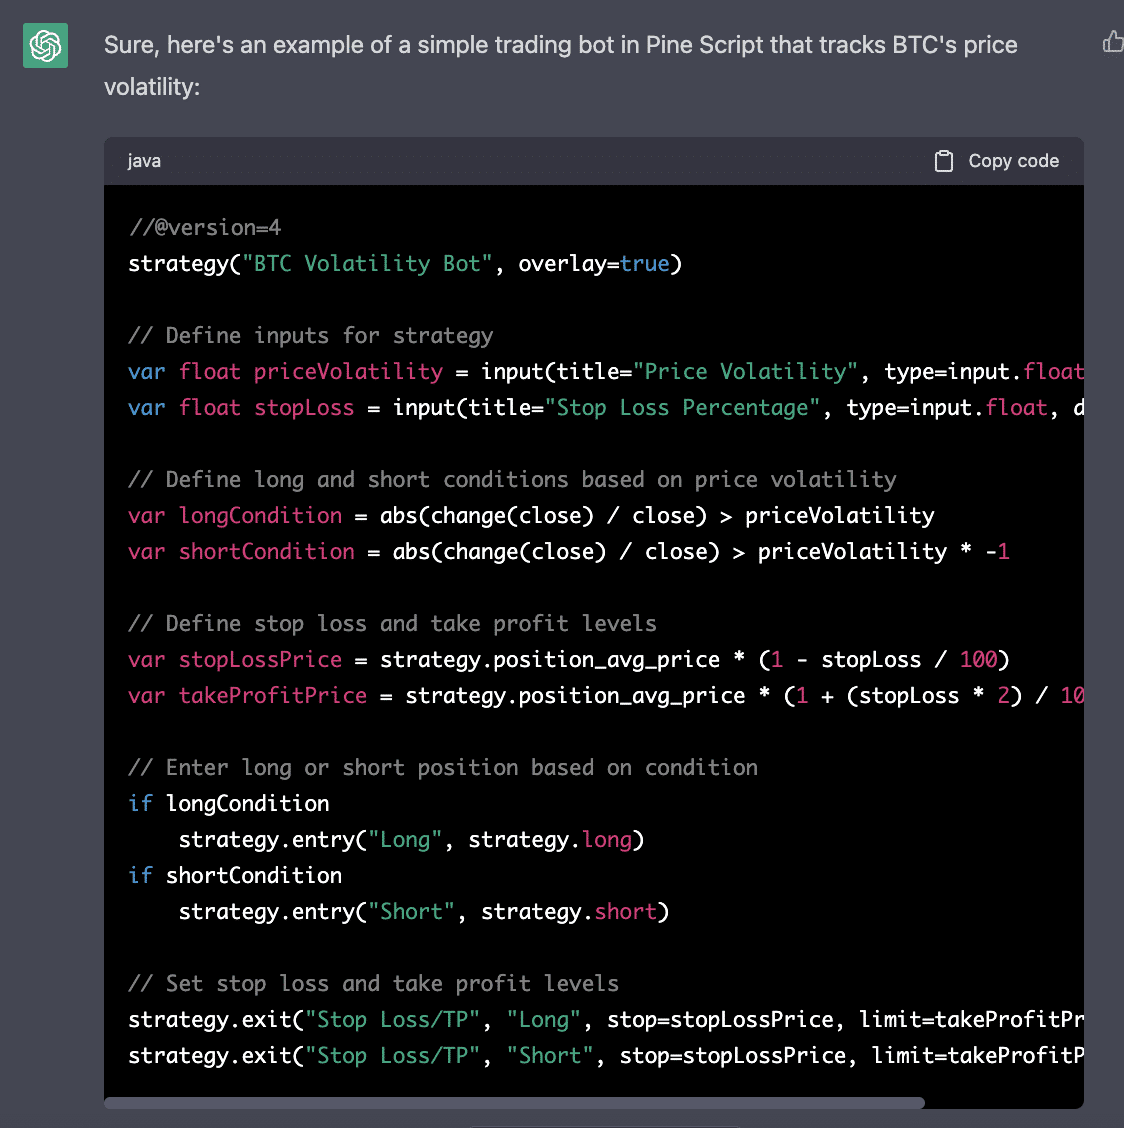1124x1128 pixels.
Task: Click the code block horizontal scrollbar thumb
Action: (514, 1103)
